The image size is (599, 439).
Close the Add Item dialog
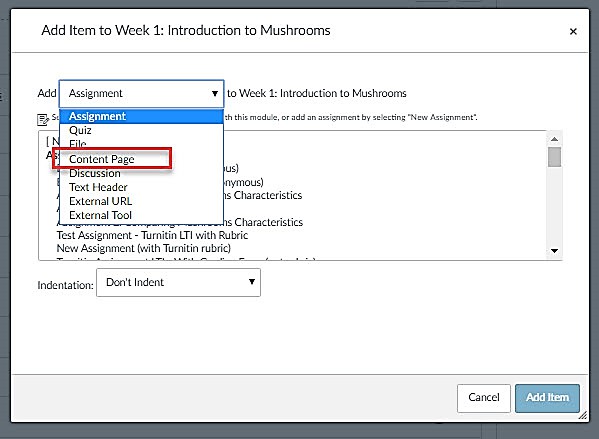click(x=573, y=31)
